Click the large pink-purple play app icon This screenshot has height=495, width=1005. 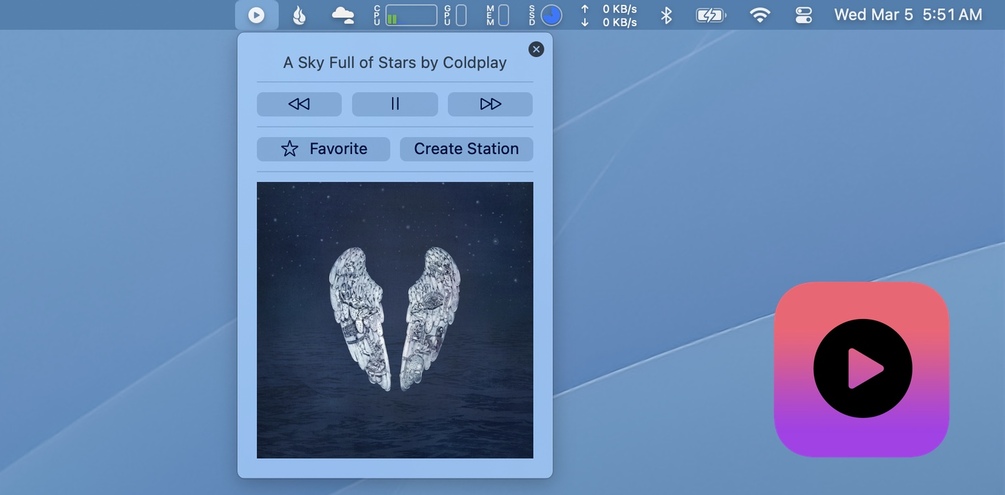pos(862,369)
